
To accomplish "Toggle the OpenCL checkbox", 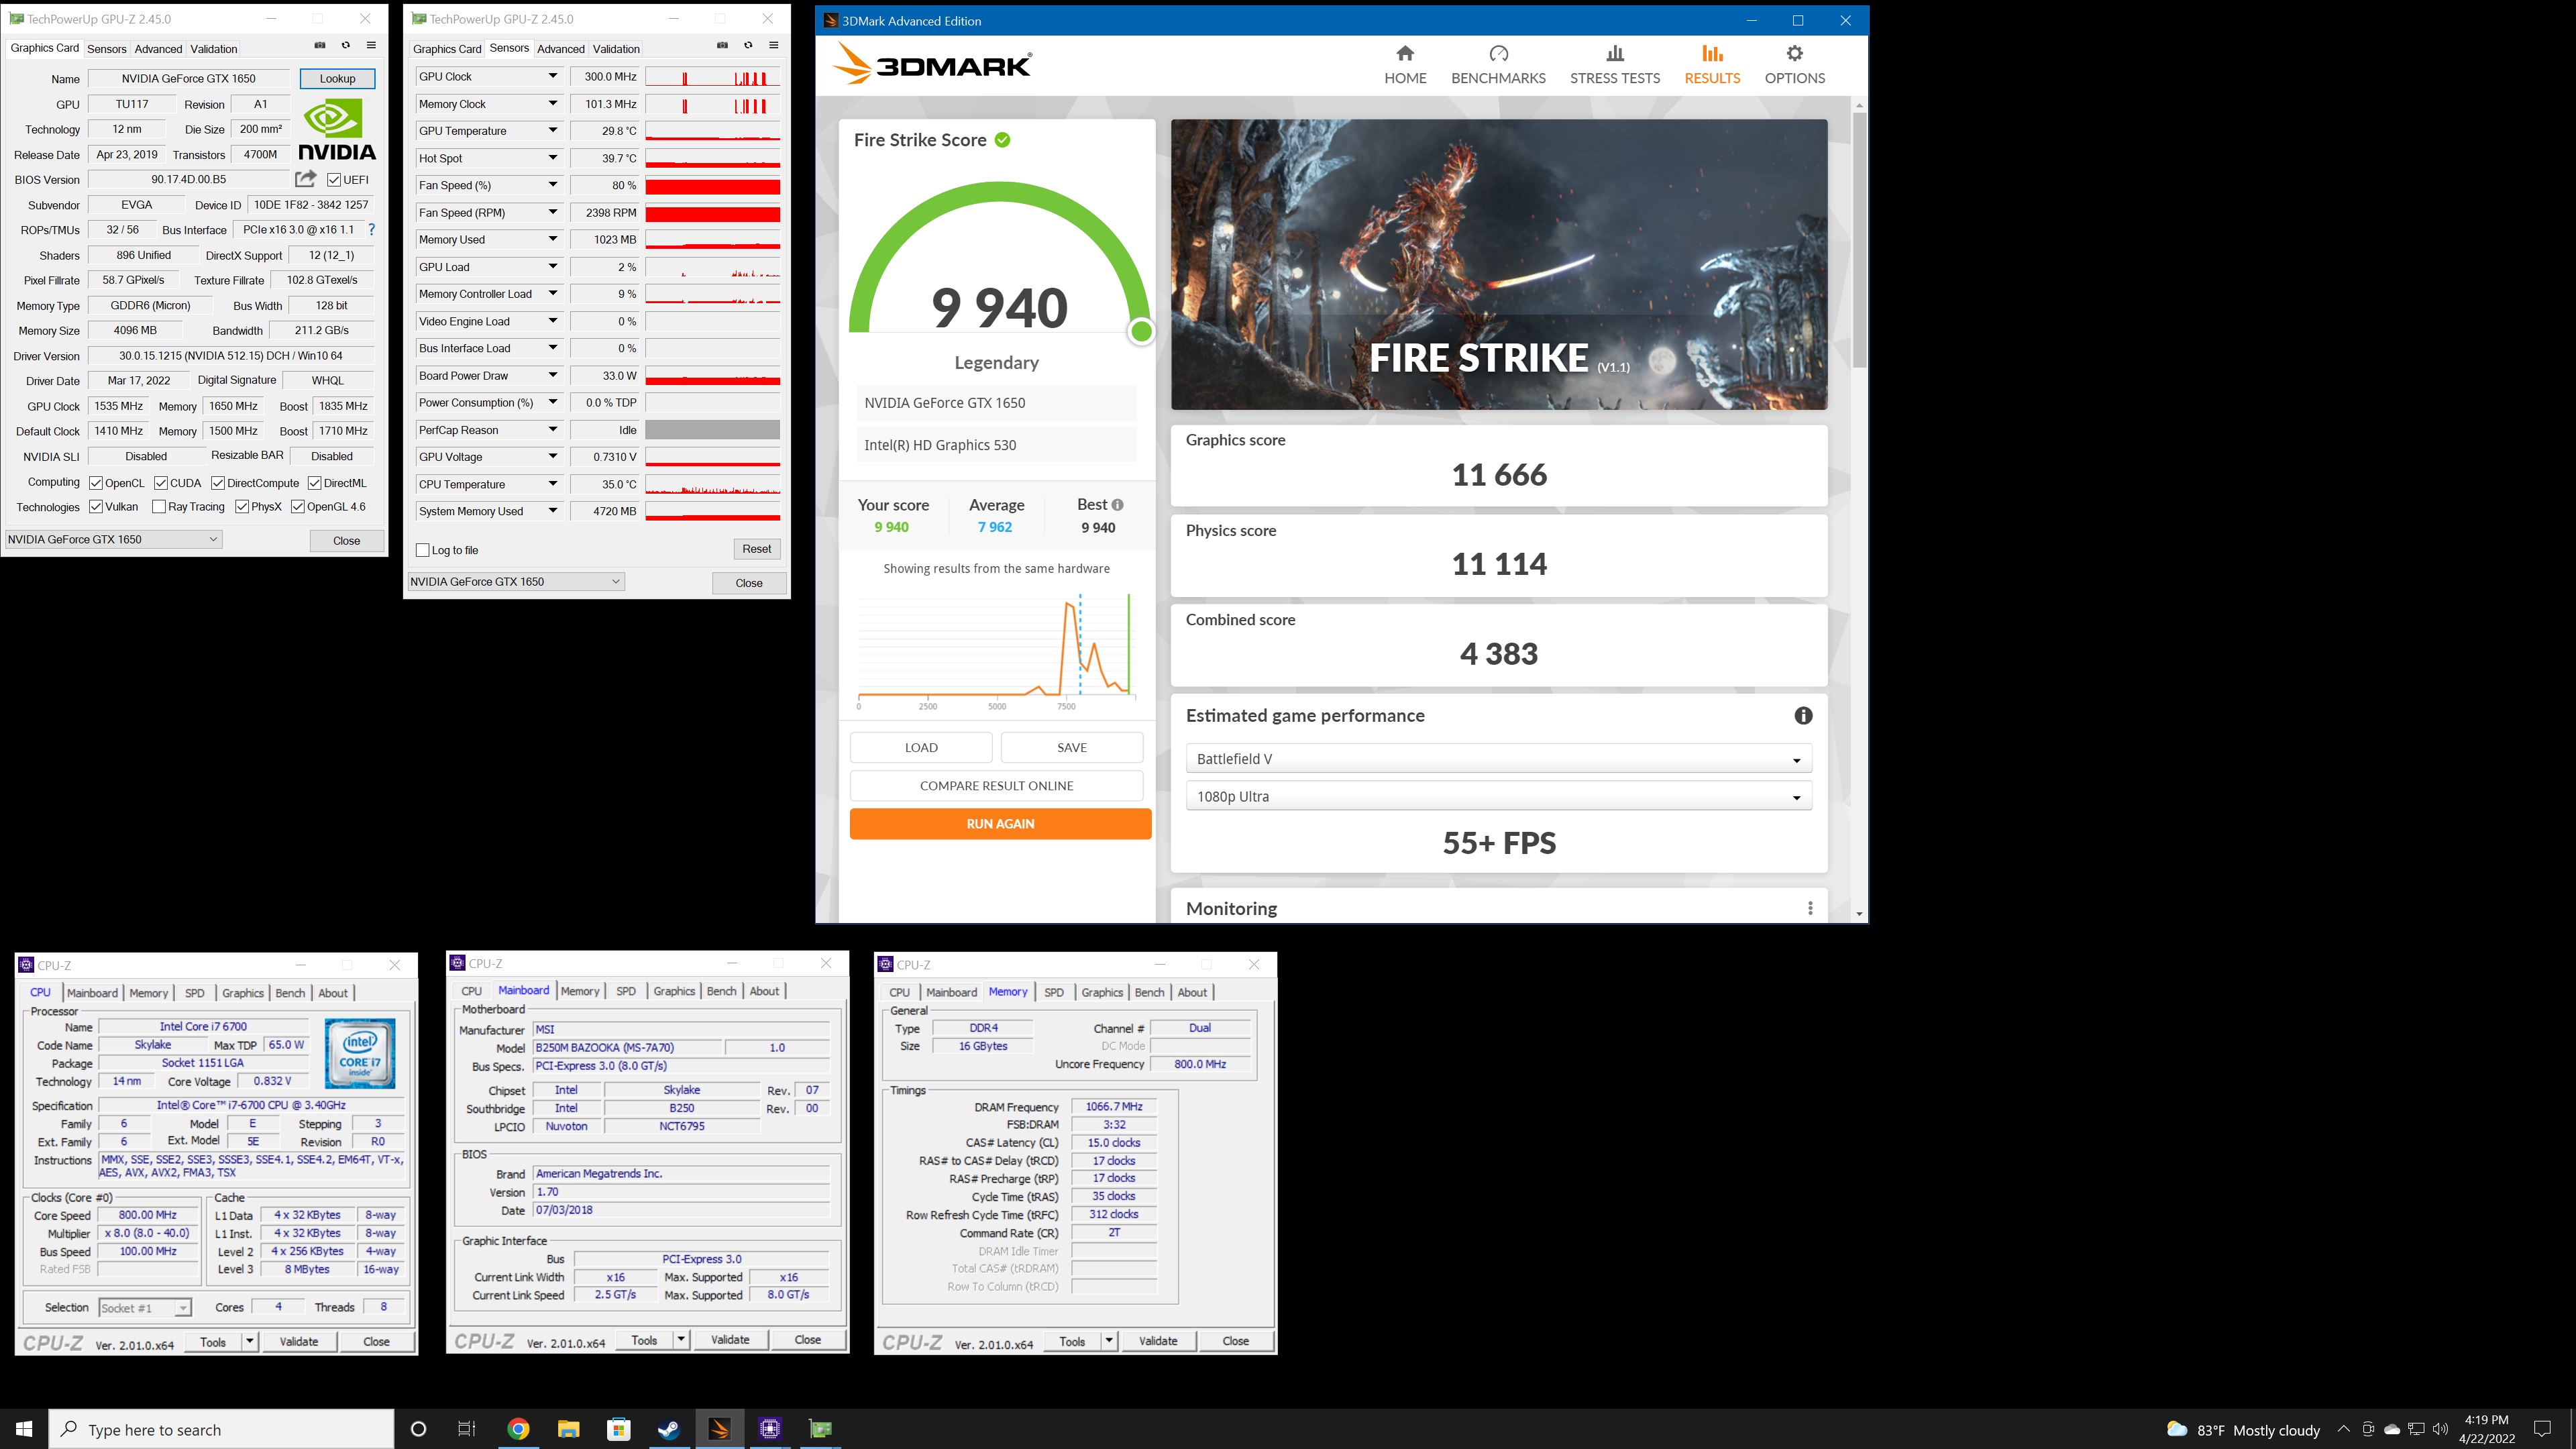I will coord(96,483).
